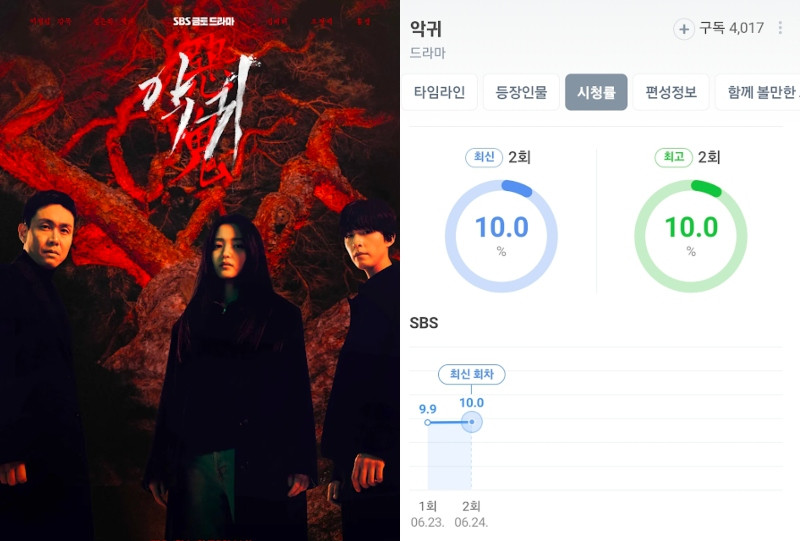Click the SBS channel heading
The height and width of the screenshot is (541, 800).
point(424,323)
